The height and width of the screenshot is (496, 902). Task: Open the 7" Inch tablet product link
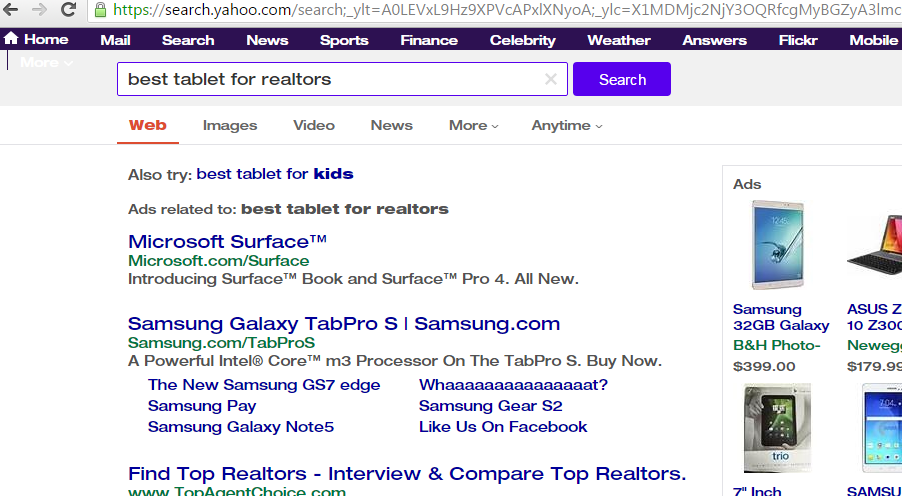757,491
